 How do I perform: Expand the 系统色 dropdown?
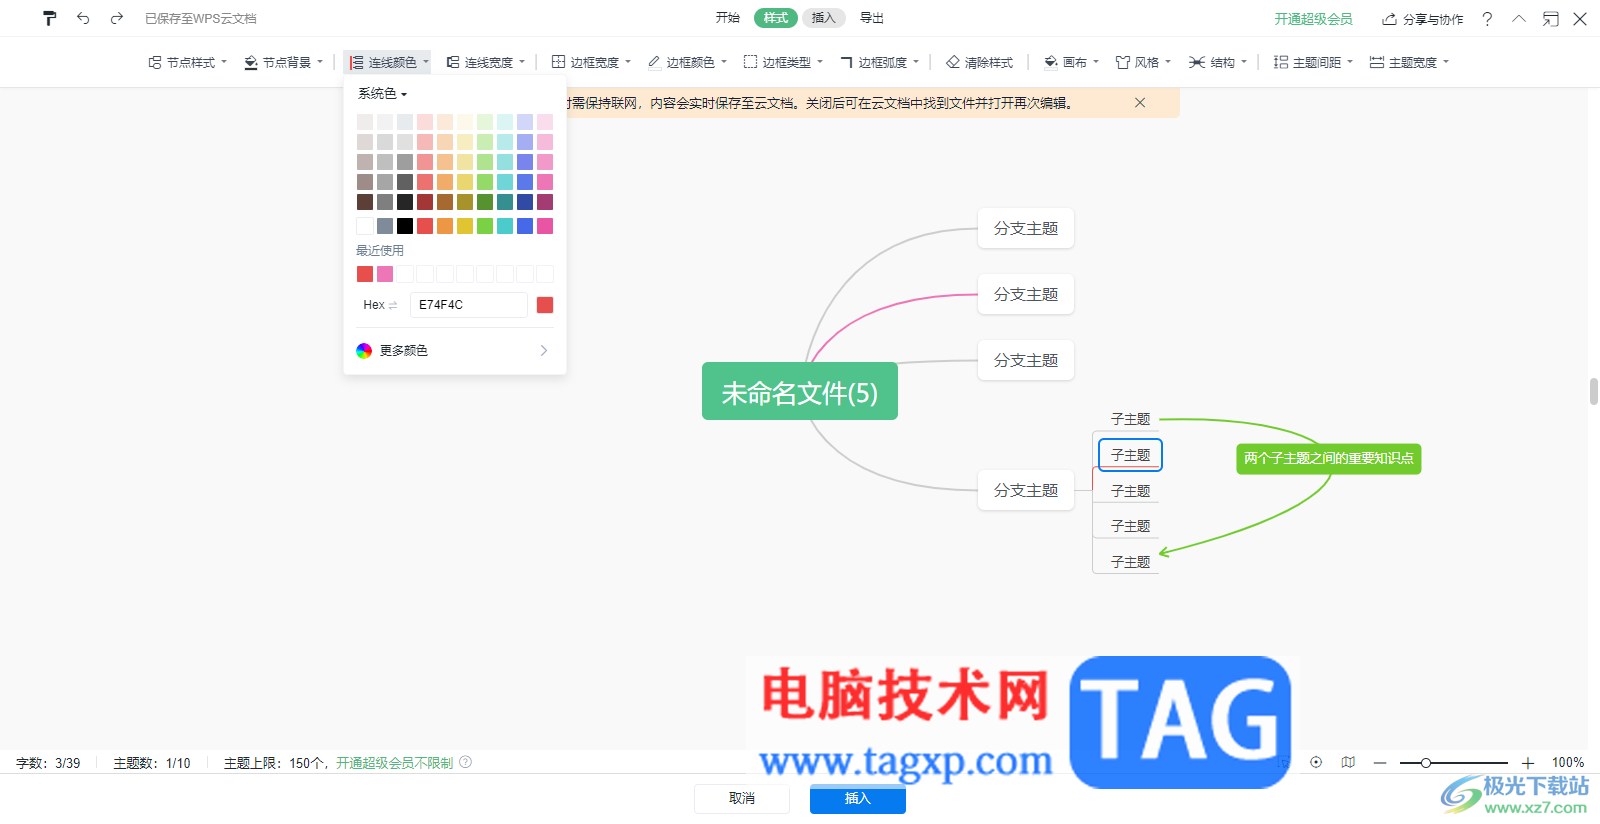[x=383, y=93]
